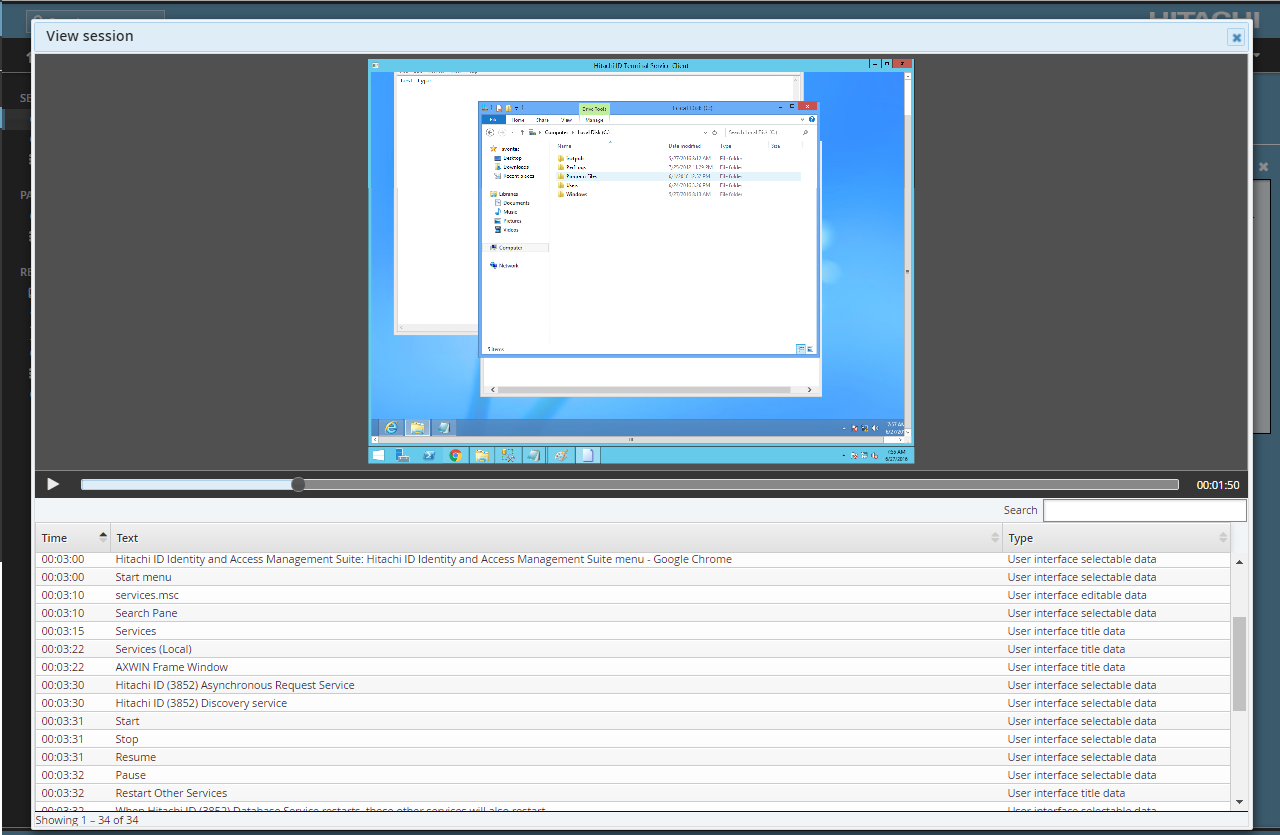Select the Search Pane log entry
Image resolution: width=1280 pixels, height=835 pixels.
pyautogui.click(x=146, y=613)
